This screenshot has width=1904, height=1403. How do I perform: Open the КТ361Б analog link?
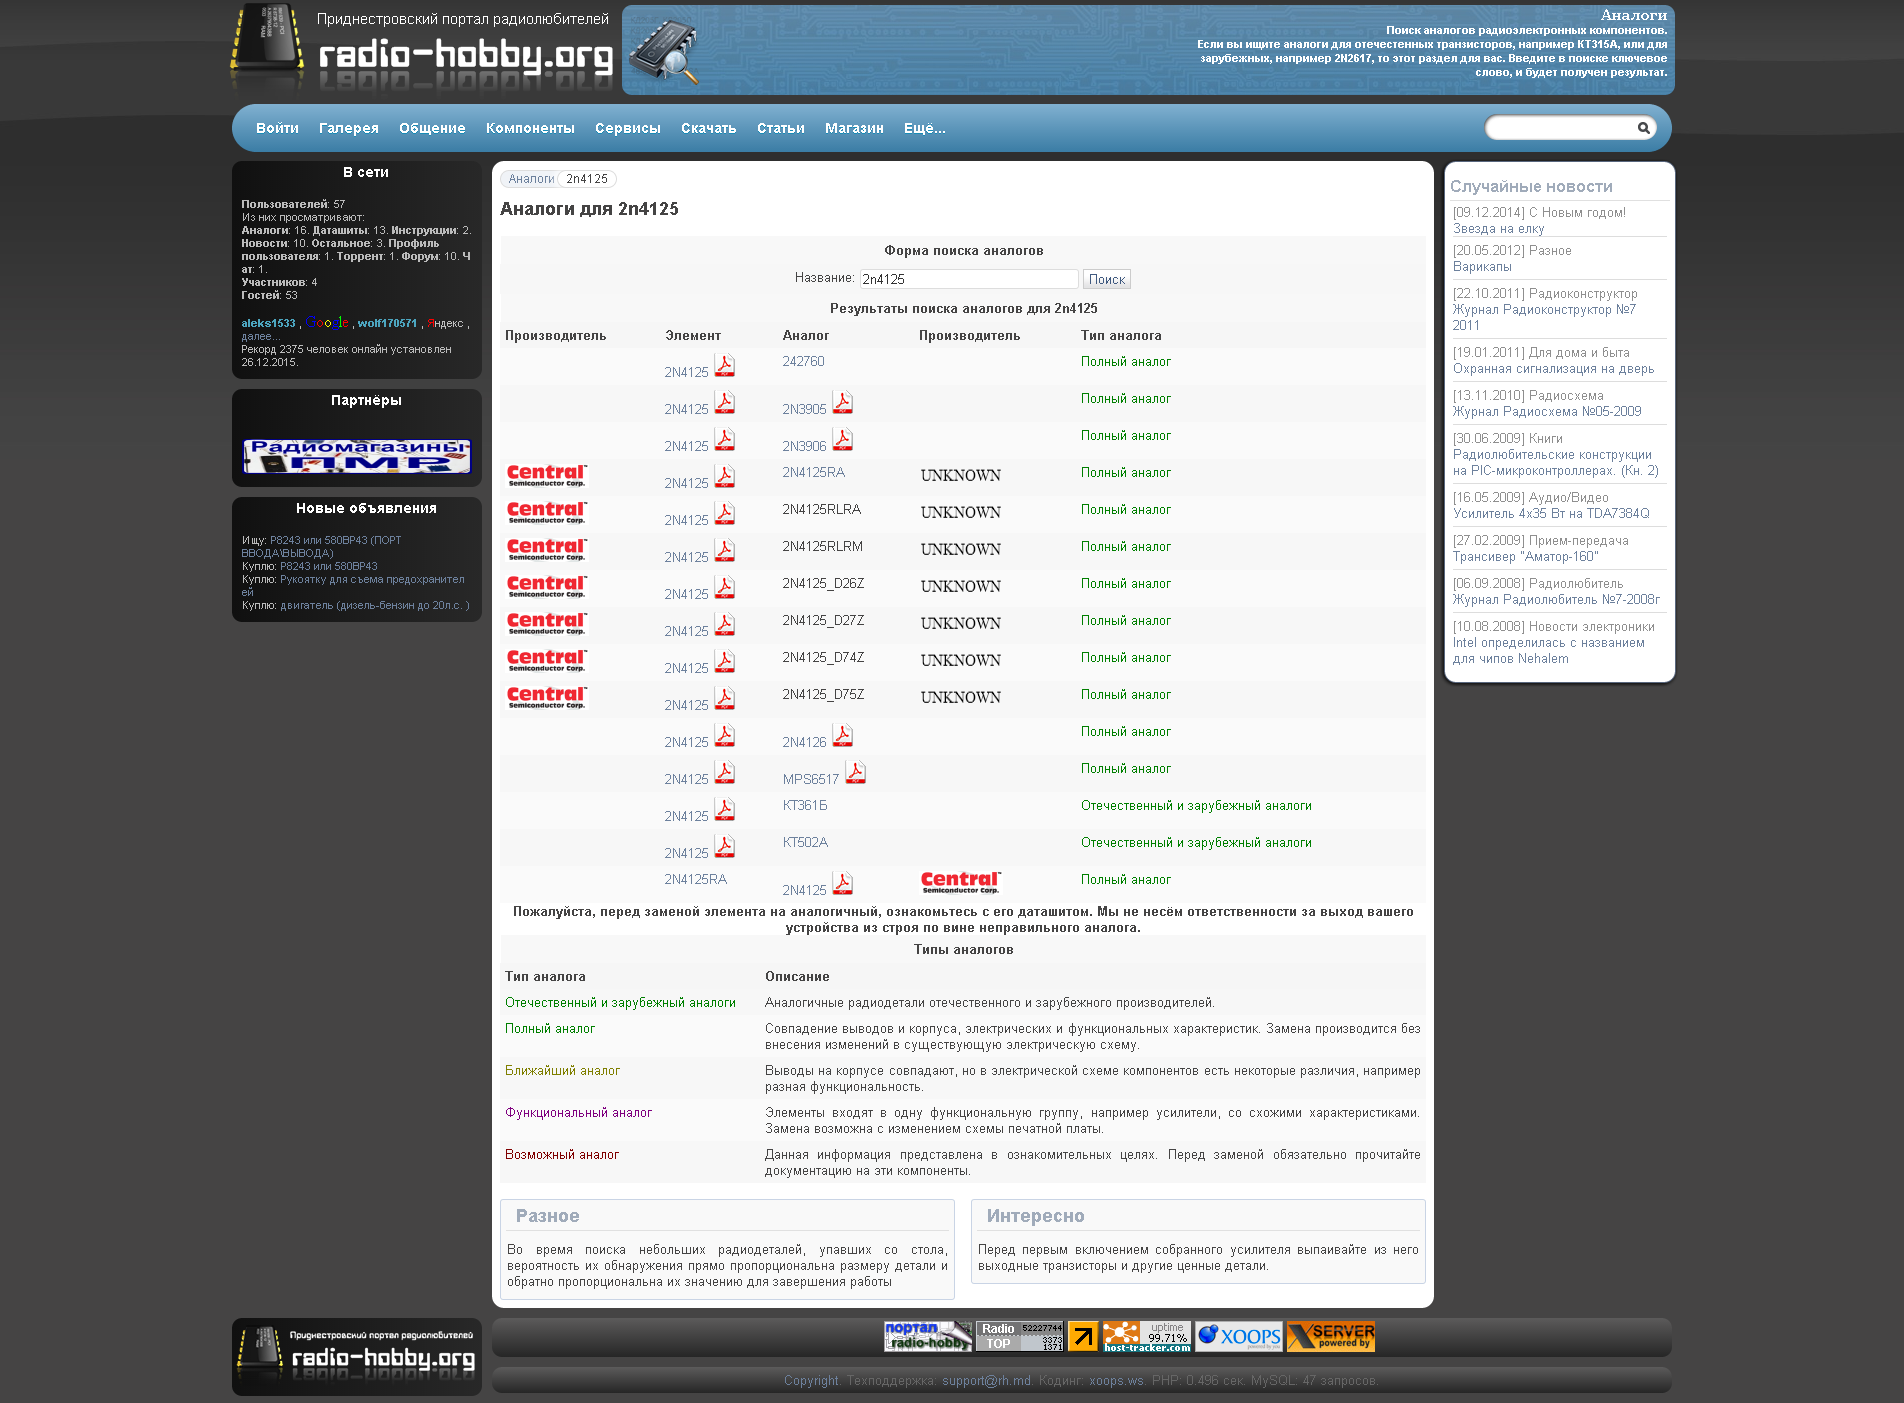pyautogui.click(x=804, y=806)
